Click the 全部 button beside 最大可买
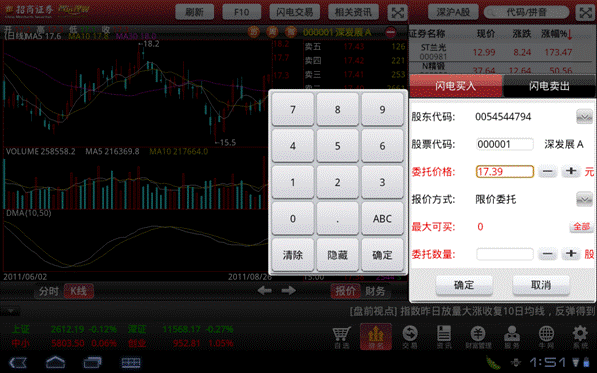The height and width of the screenshot is (373, 597). point(581,226)
